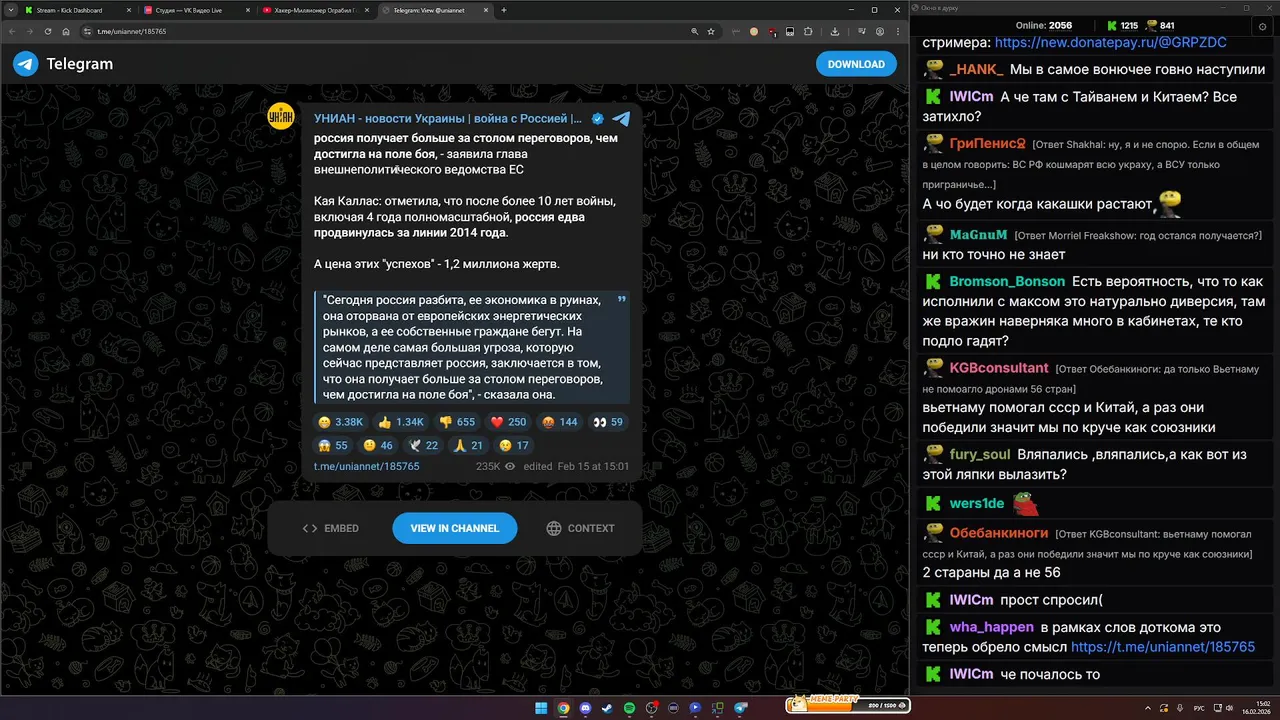Click the UNIAN channel avatar
This screenshot has width=1280, height=720.
281,116
